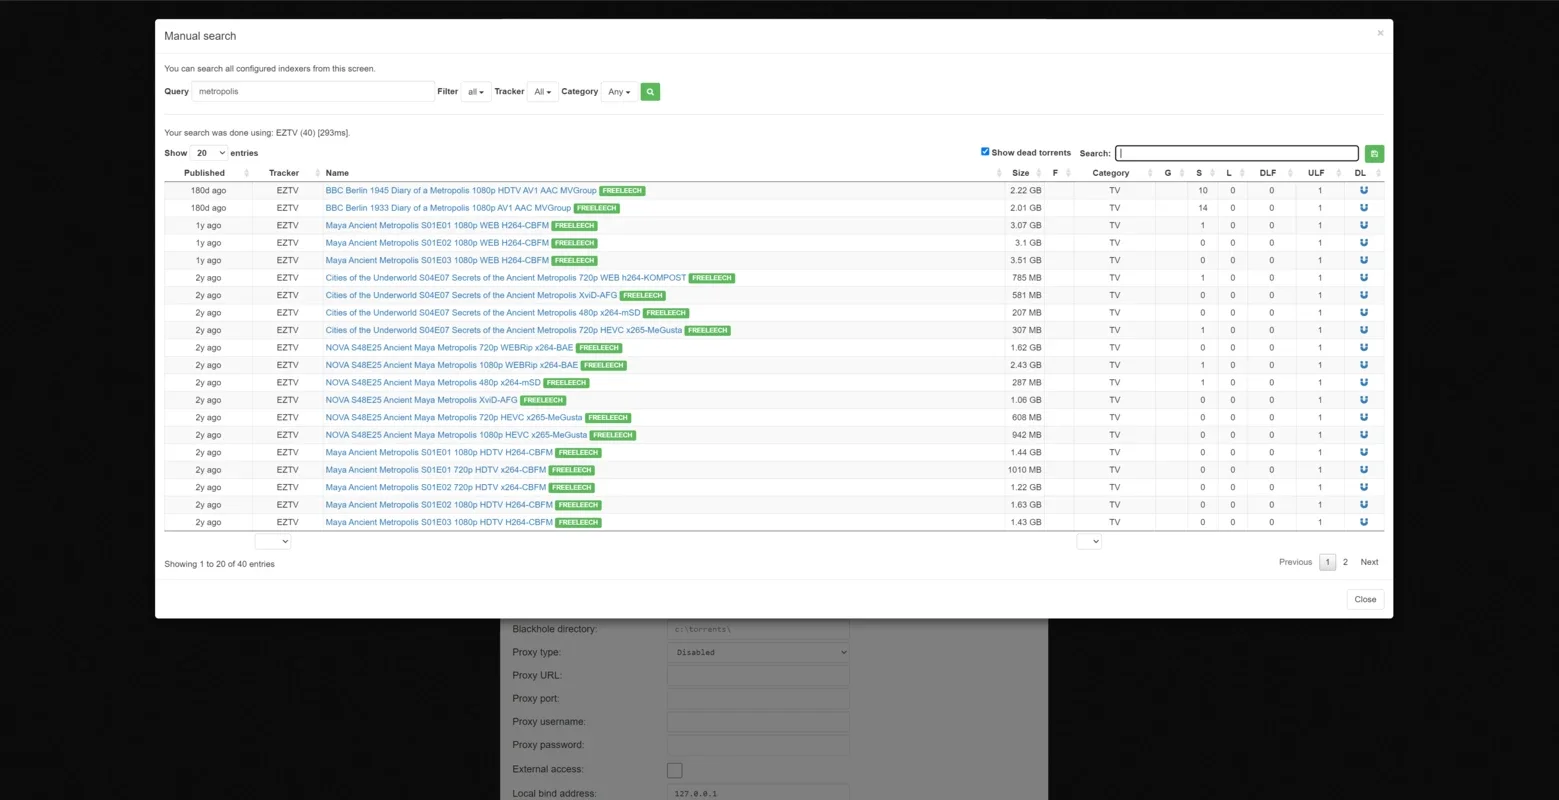Click the 785 MB size cell
This screenshot has height=800, width=1559.
click(x=1026, y=278)
